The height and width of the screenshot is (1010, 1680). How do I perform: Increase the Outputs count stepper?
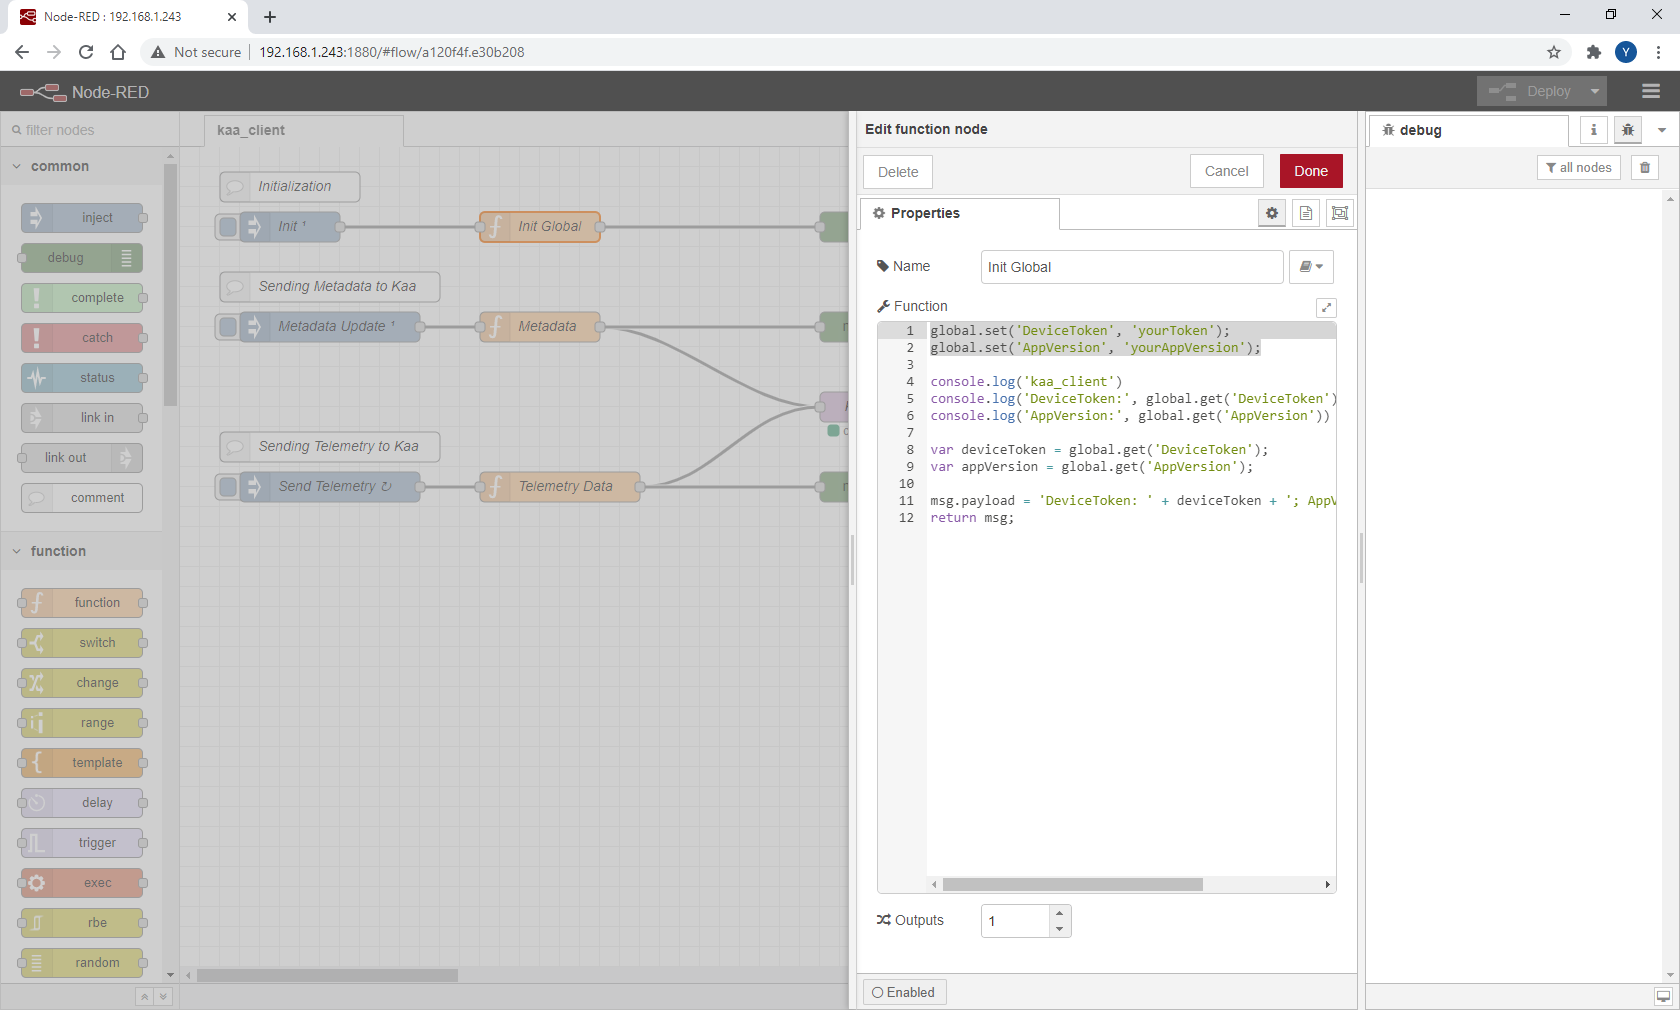coord(1060,913)
